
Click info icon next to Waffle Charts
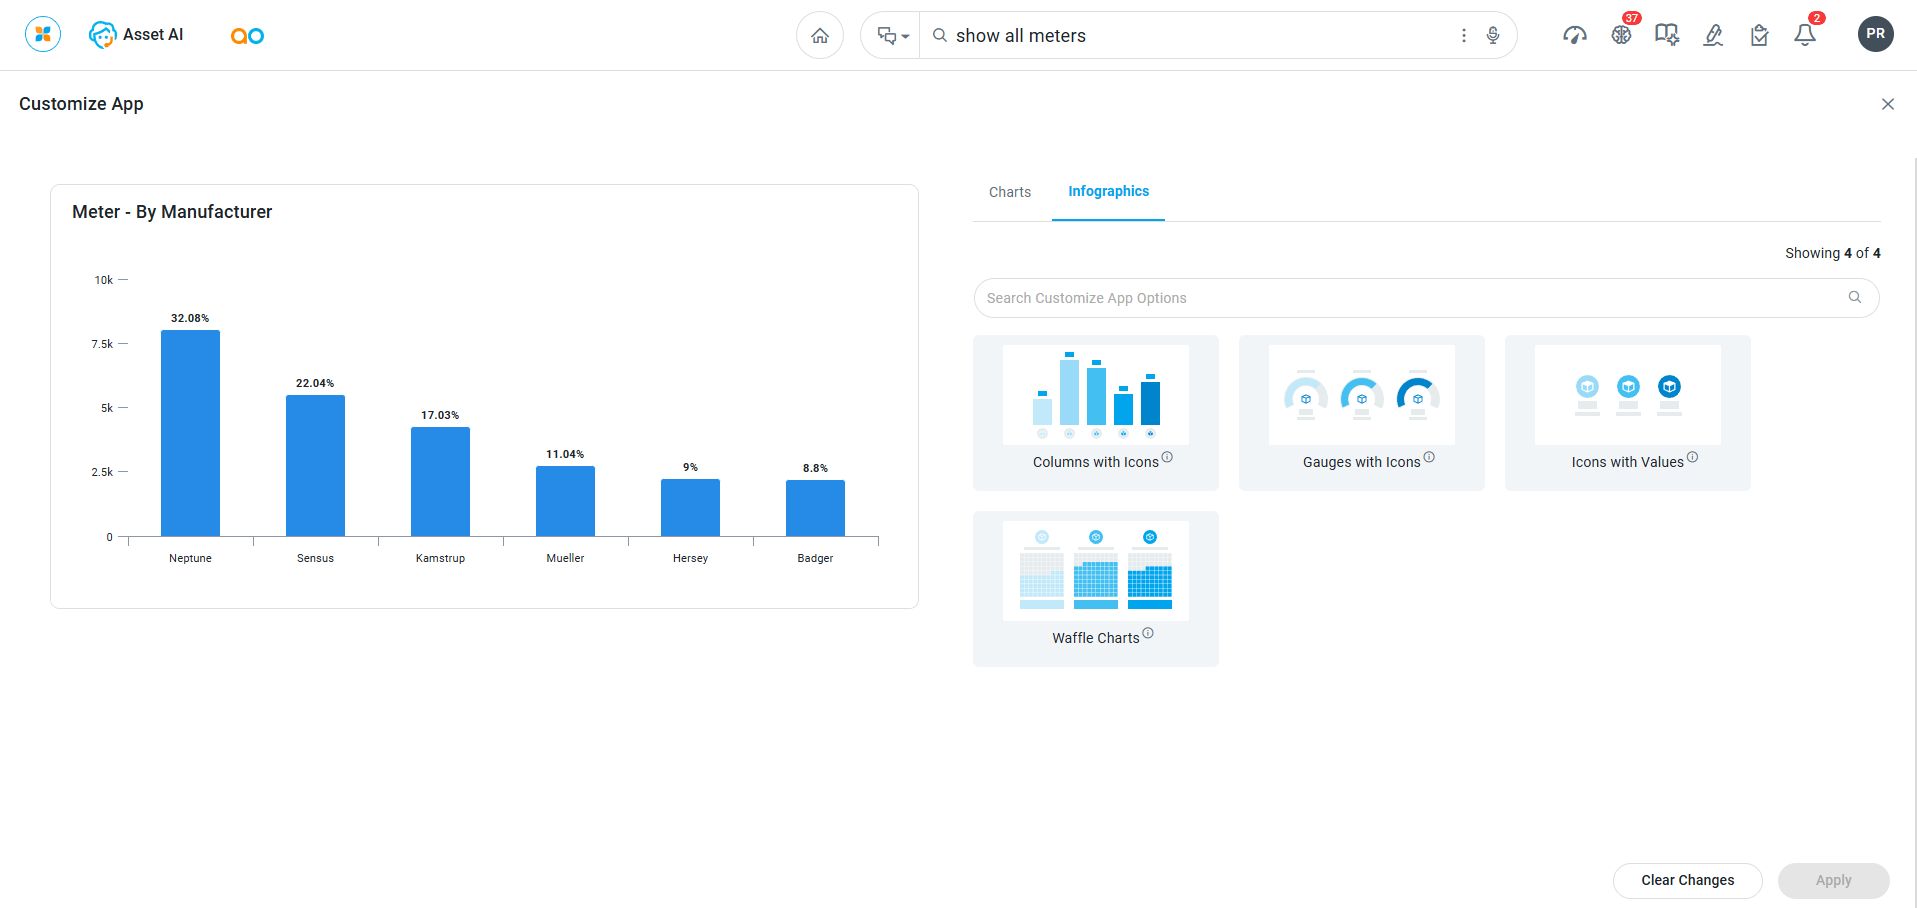(1148, 633)
